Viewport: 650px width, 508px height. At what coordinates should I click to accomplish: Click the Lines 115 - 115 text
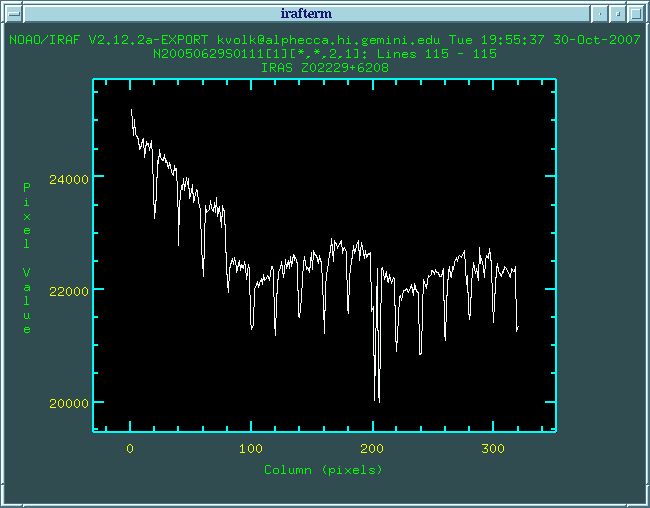pyautogui.click(x=437, y=54)
